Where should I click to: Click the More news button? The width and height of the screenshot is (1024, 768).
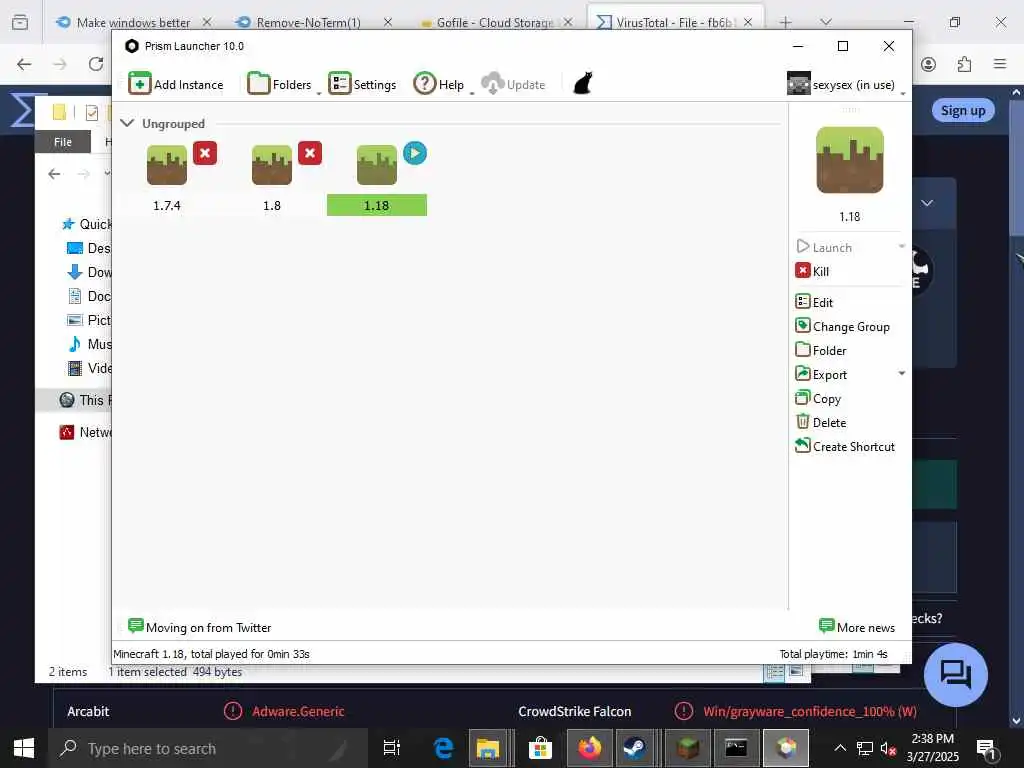coord(857,627)
